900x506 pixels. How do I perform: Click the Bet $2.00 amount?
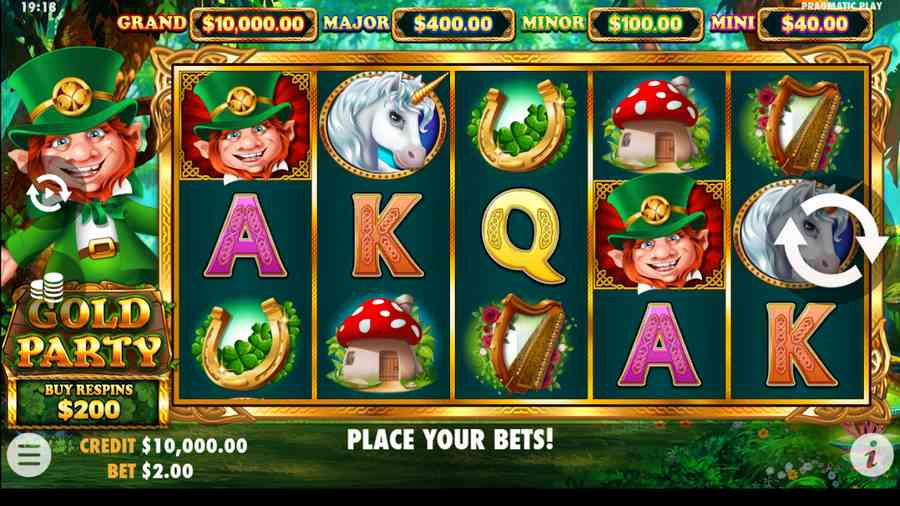coord(150,471)
